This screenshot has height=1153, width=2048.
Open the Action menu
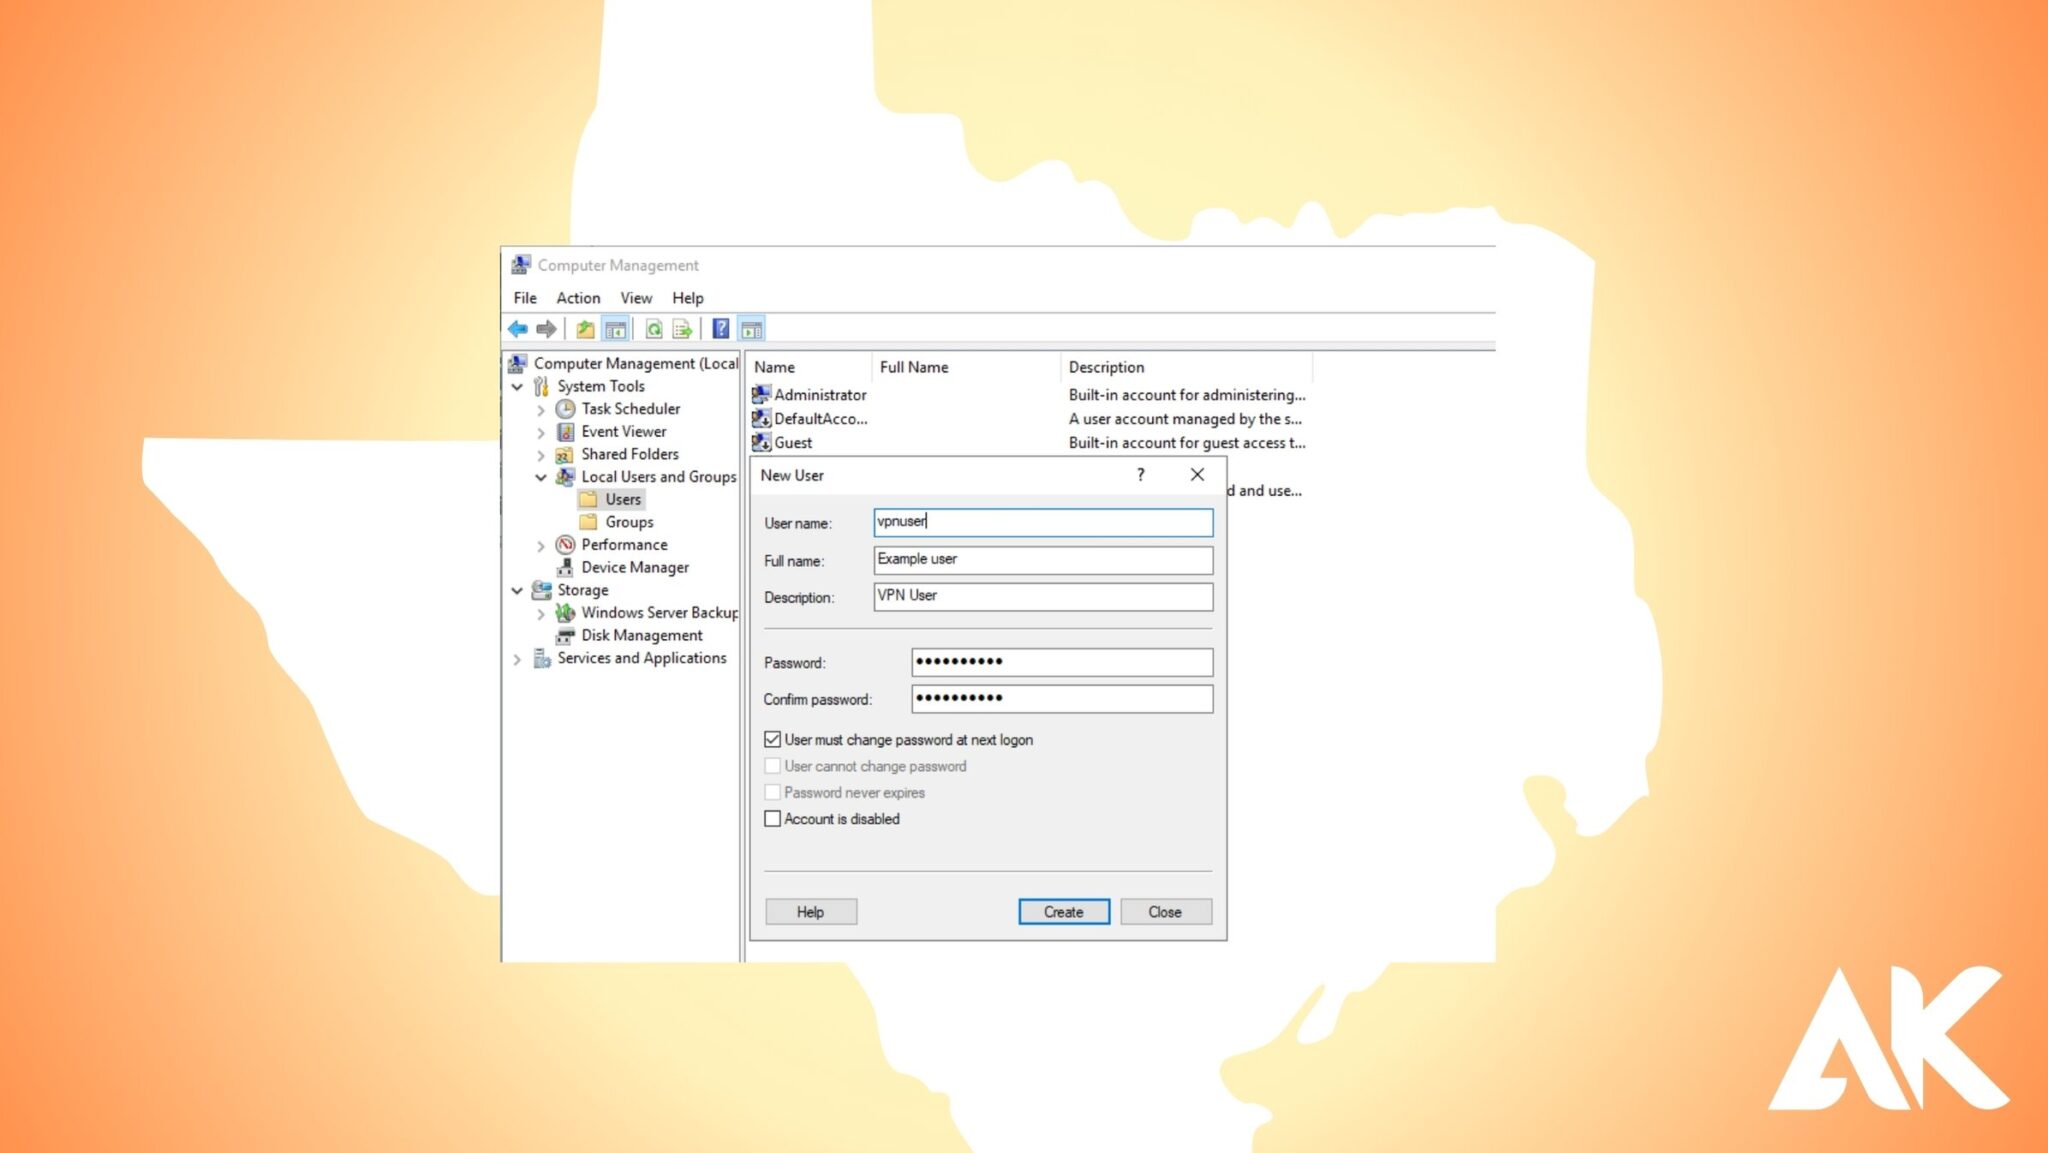click(x=578, y=297)
